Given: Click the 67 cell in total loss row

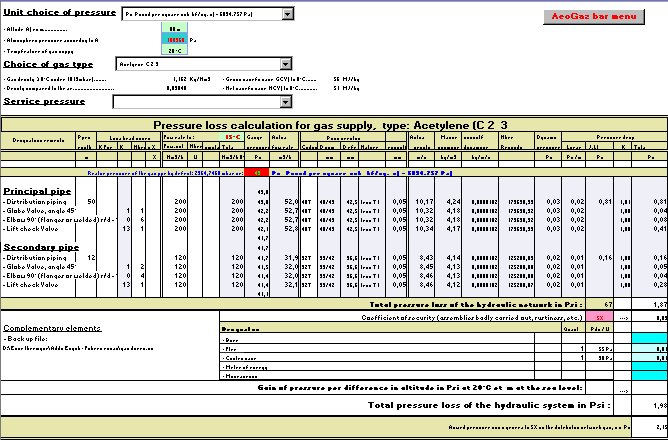Looking at the screenshot, I should click(599, 304).
